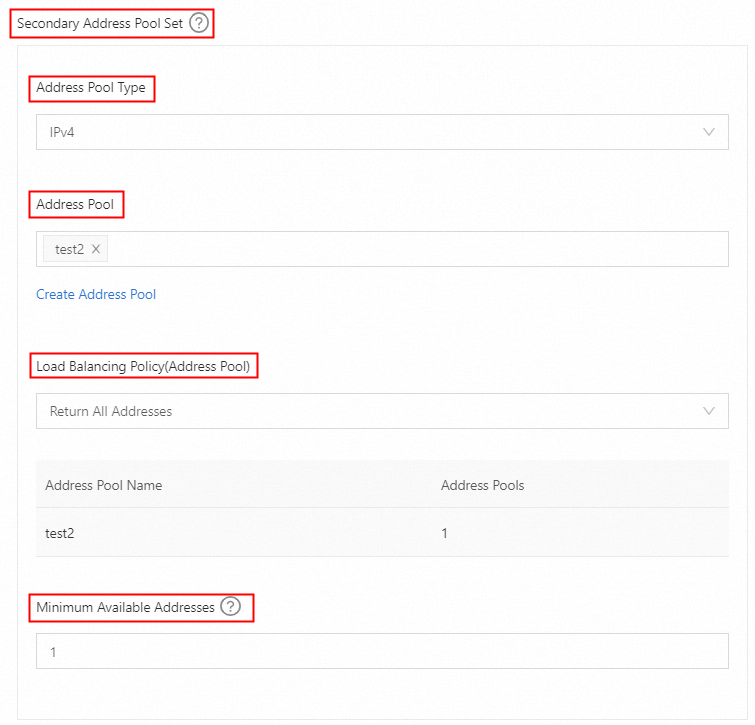Click the Load Balancing Policy(Address Pool) label

pyautogui.click(x=143, y=366)
